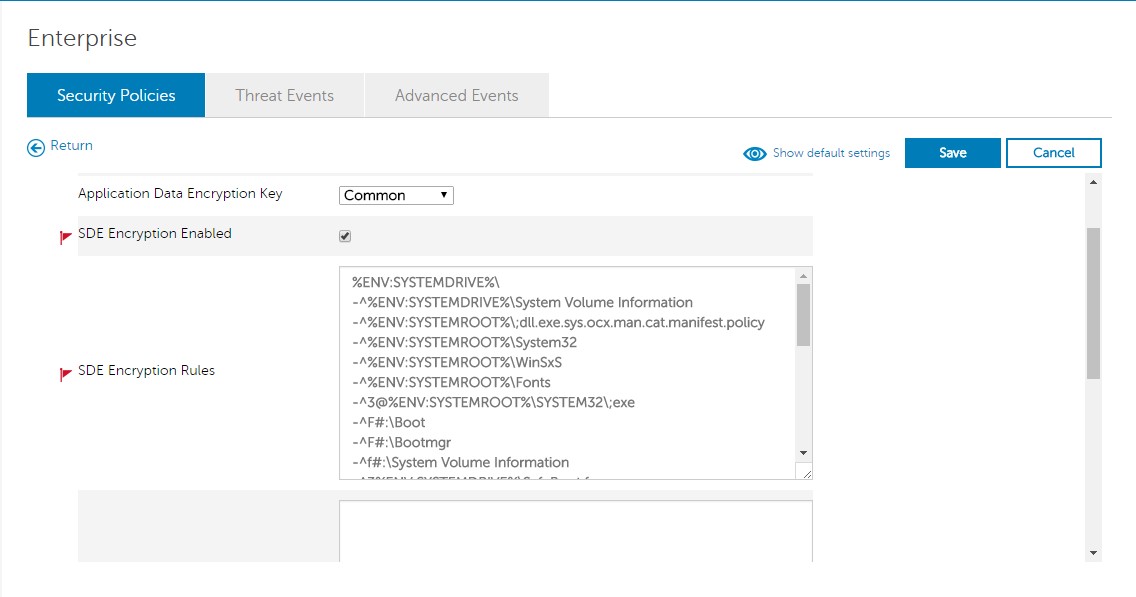
Task: Click the down arrow in the rules box scrollbar
Action: click(x=803, y=453)
